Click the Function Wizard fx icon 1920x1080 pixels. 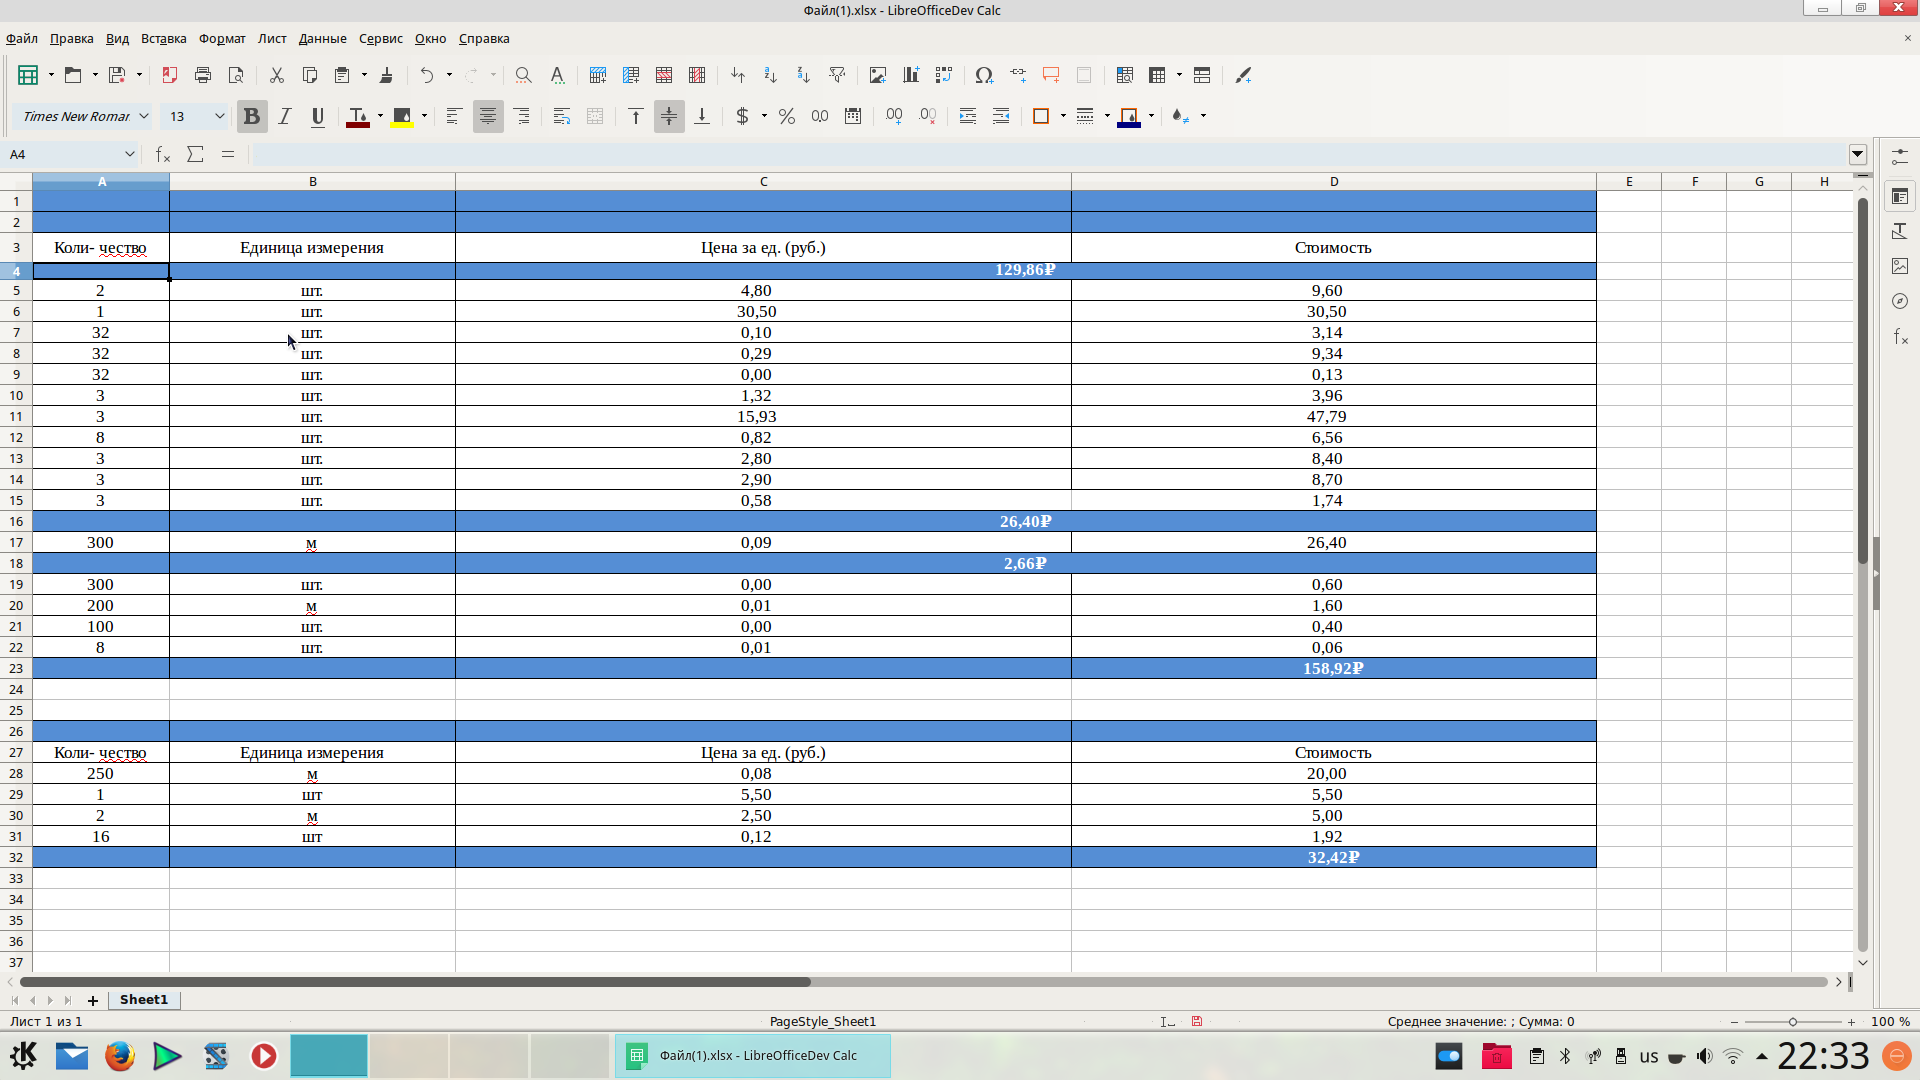[163, 154]
